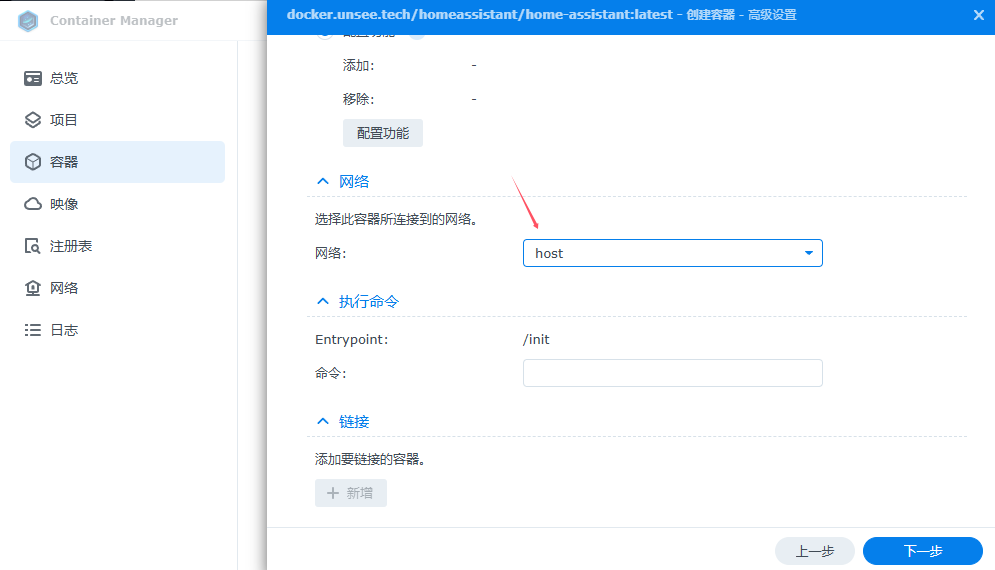Click the dialog title with the home-assistant image name
This screenshot has height=570, width=995.
[x=542, y=15]
